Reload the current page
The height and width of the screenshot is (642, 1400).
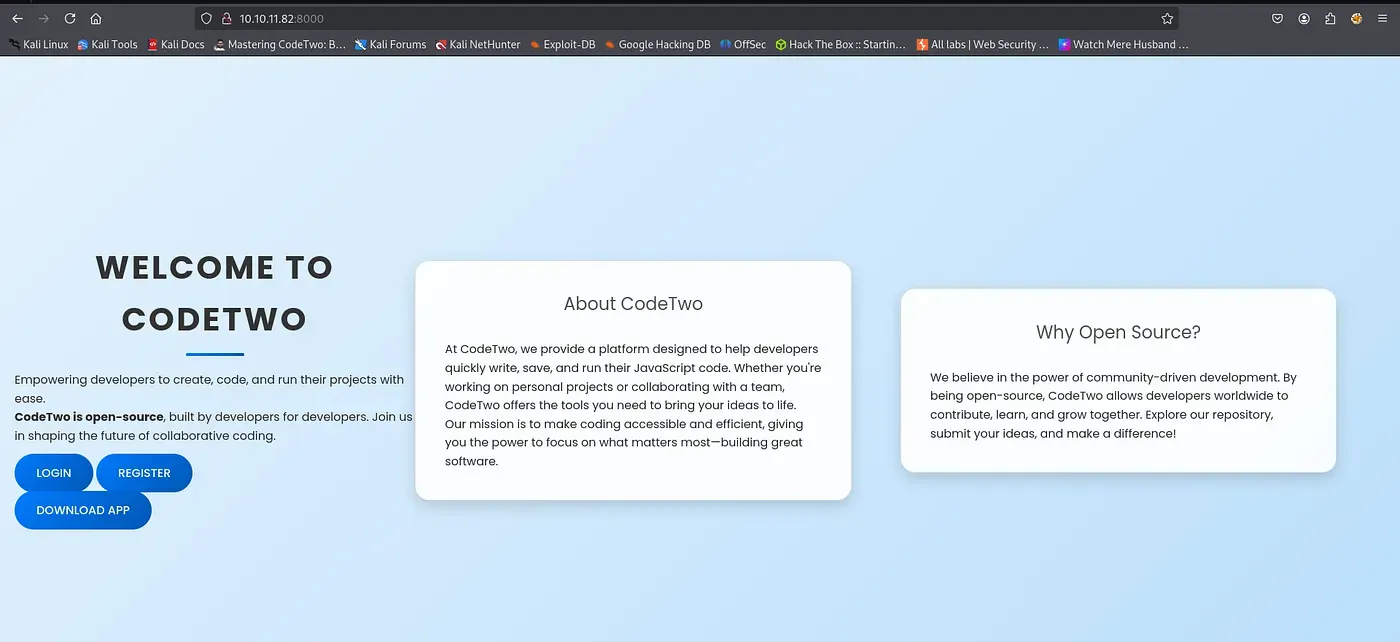tap(70, 18)
